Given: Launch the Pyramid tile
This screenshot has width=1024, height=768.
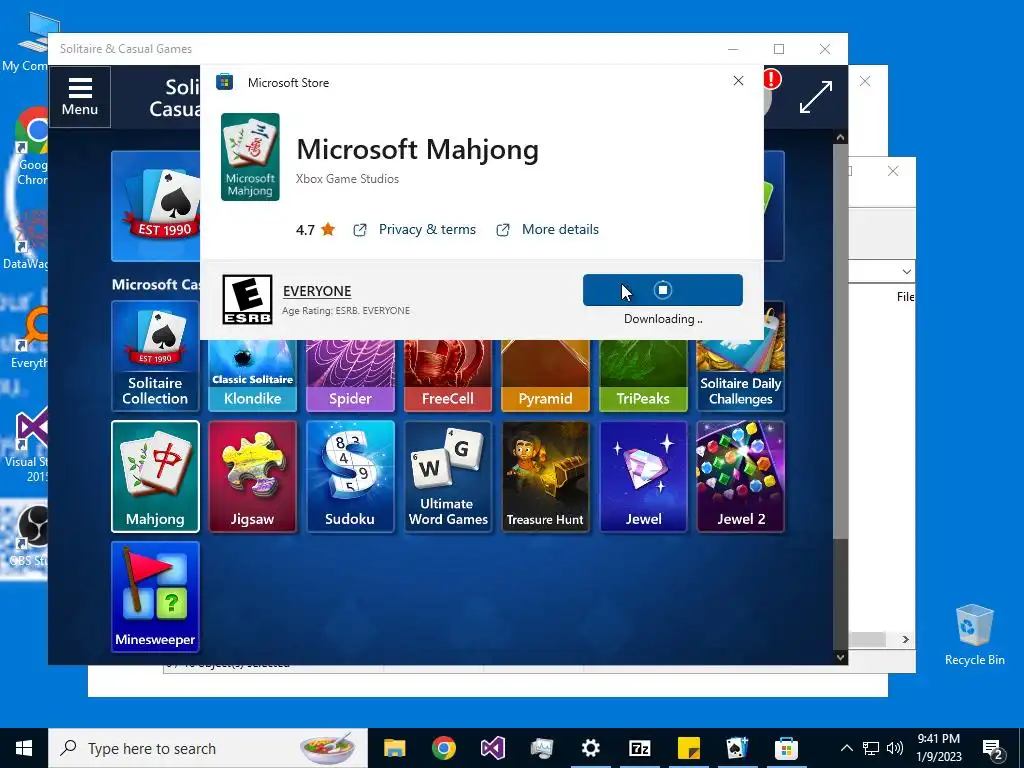Looking at the screenshot, I should (x=545, y=376).
